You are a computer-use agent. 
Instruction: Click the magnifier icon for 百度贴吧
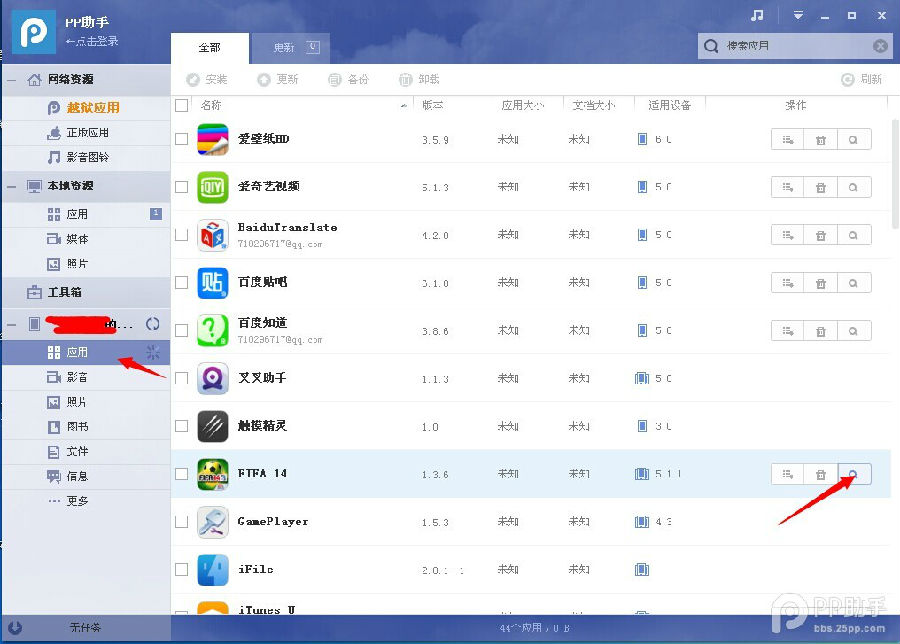[x=854, y=283]
